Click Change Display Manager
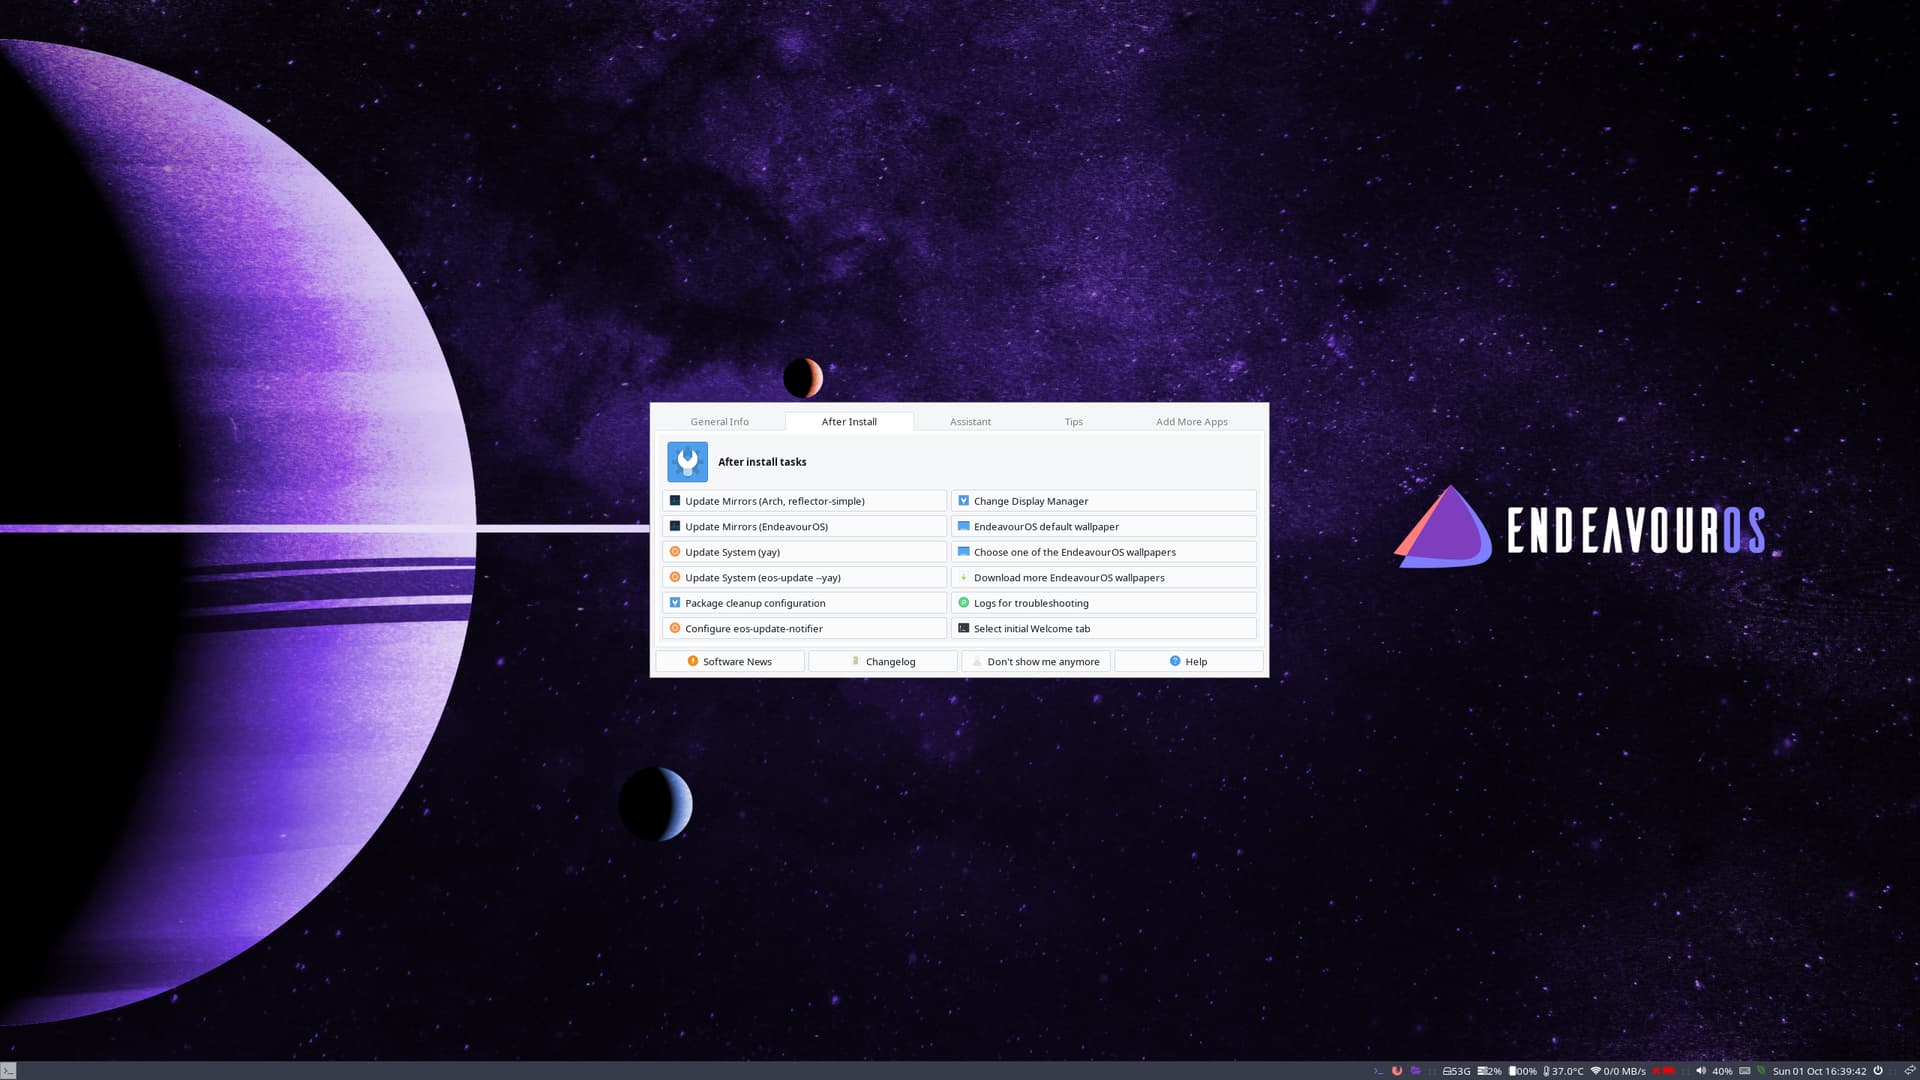The width and height of the screenshot is (1920, 1080). 1103,501
